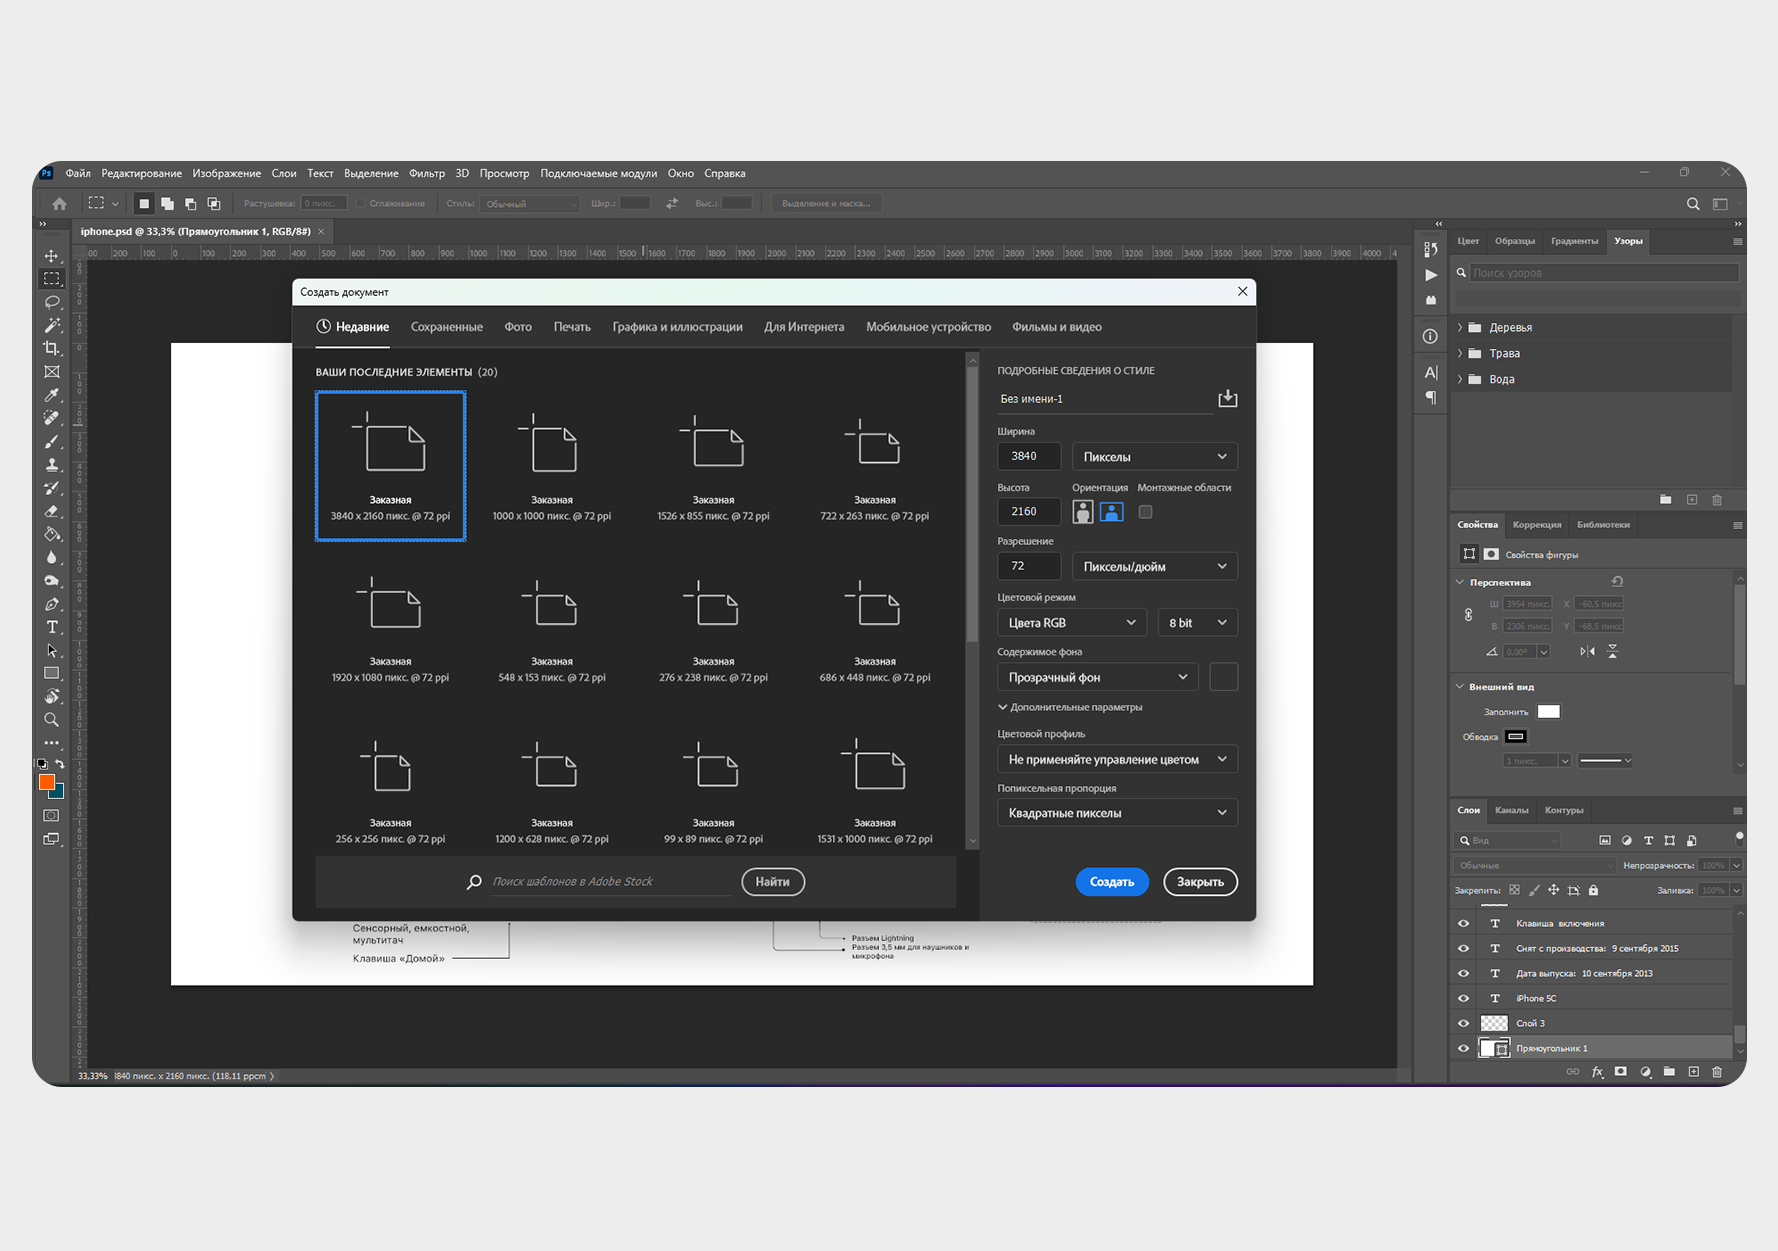Click the white fill swatch 'Заполнить'
This screenshot has width=1778, height=1251.
[1548, 712]
